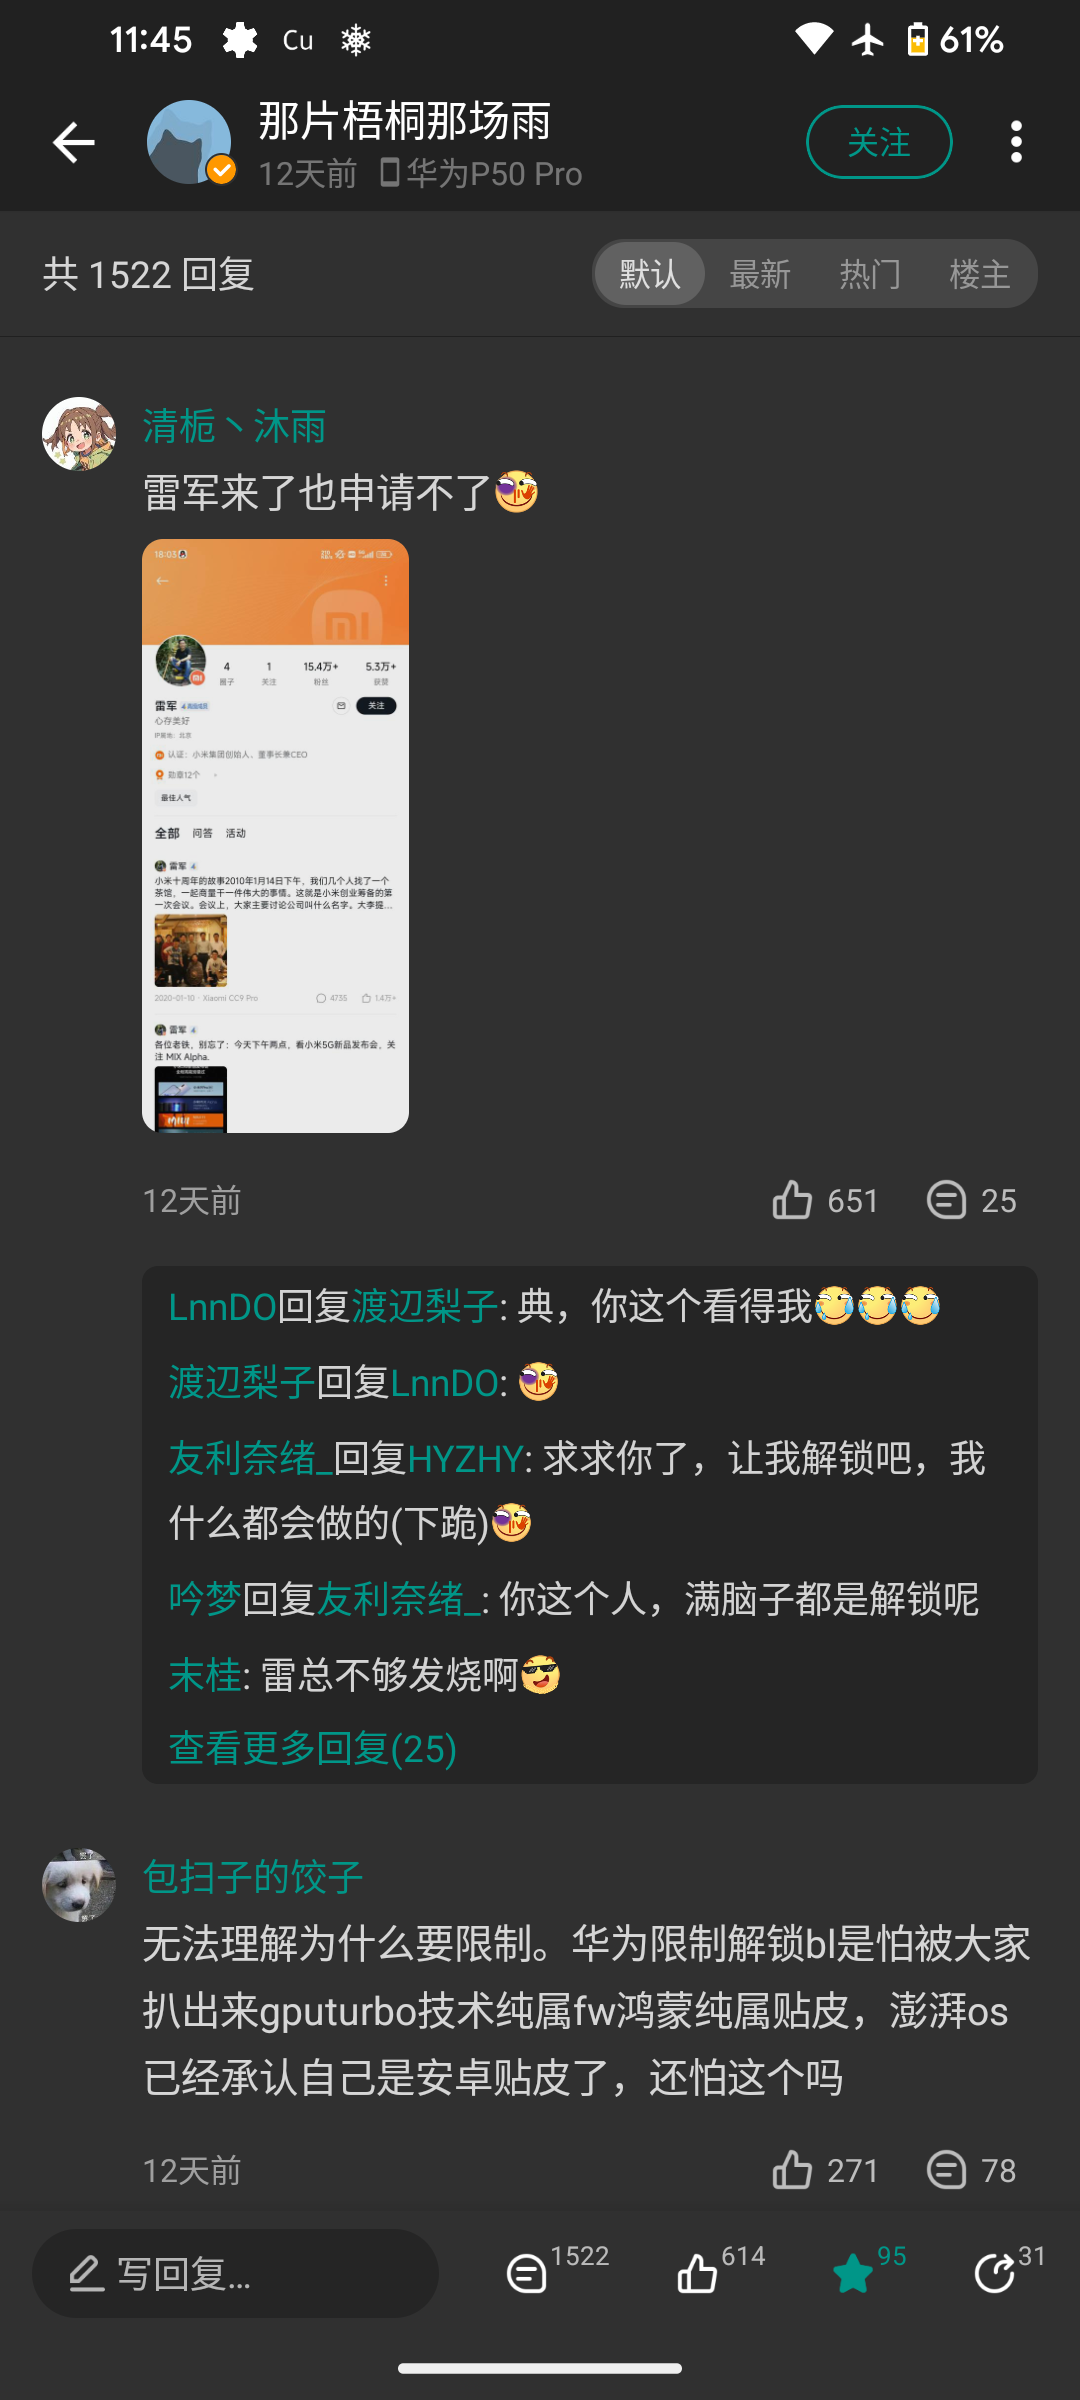The image size is (1080, 2400).
Task: Open 包扫子的饺子 username link
Action: coord(253,1877)
